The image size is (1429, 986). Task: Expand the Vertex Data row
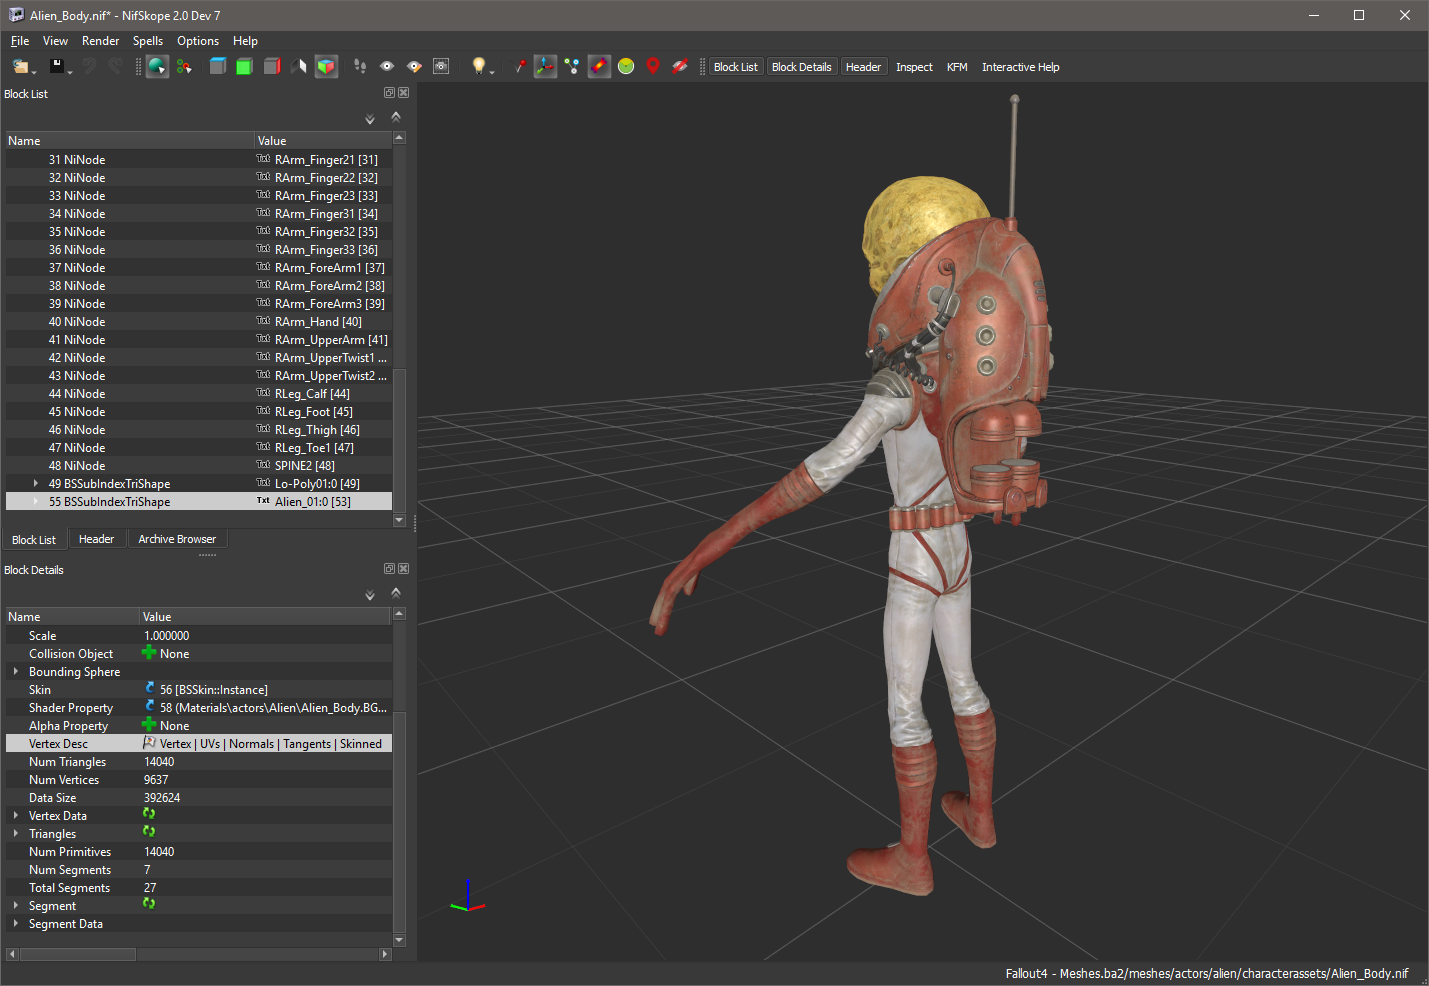pyautogui.click(x=16, y=816)
